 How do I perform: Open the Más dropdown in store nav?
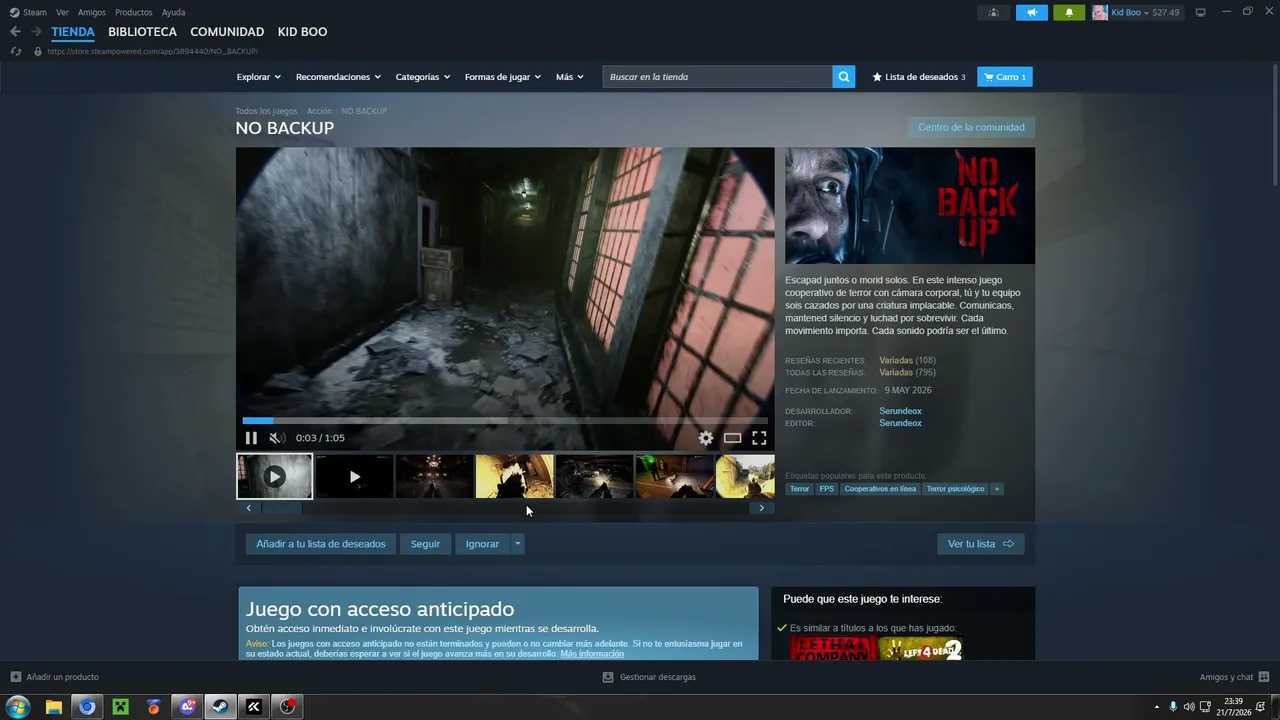click(570, 77)
